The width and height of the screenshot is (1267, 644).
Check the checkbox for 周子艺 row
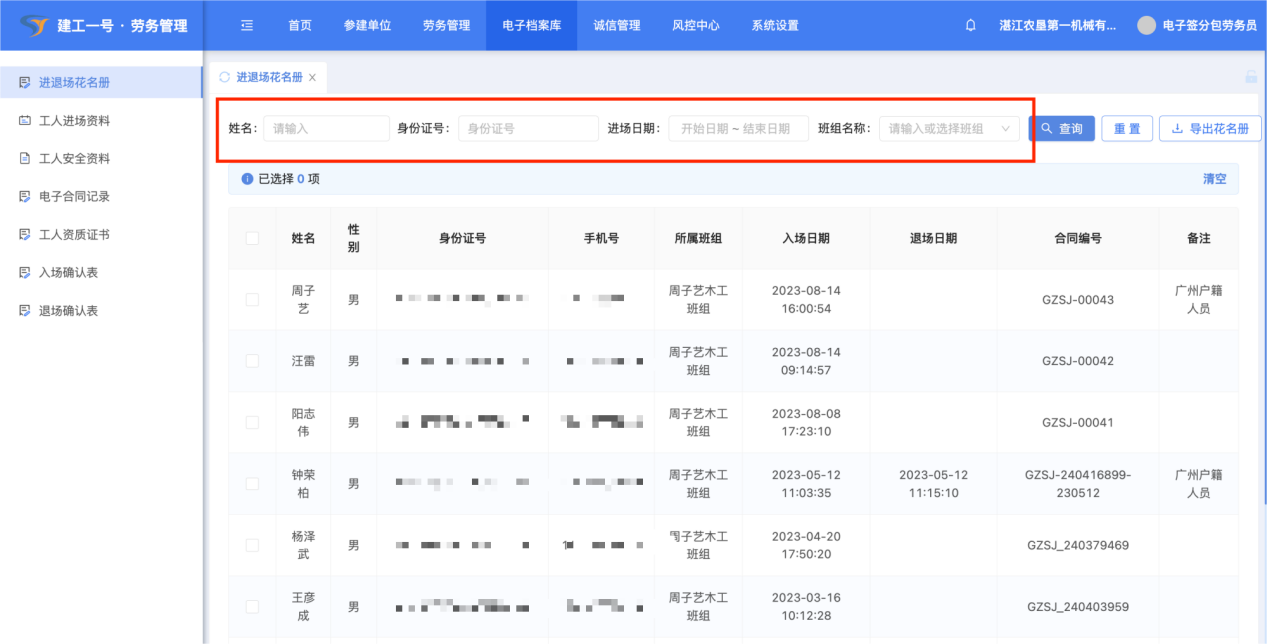point(252,300)
